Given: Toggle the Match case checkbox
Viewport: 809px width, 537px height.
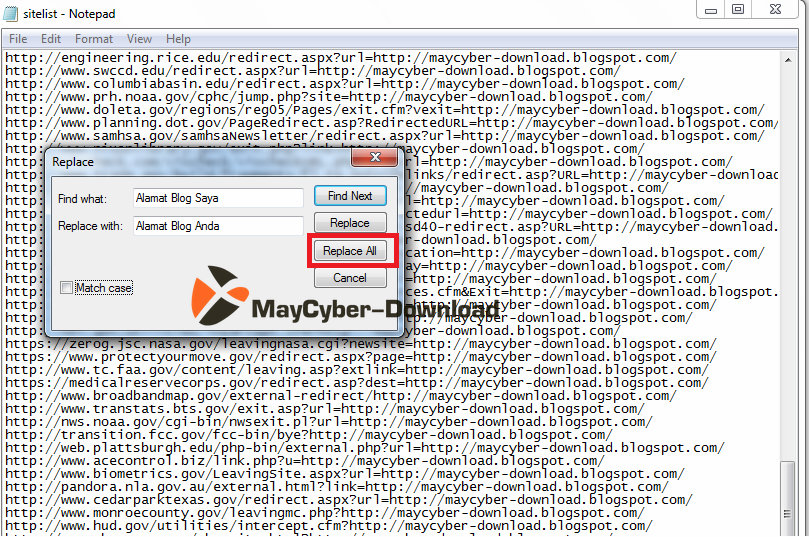Looking at the screenshot, I should click(66, 288).
